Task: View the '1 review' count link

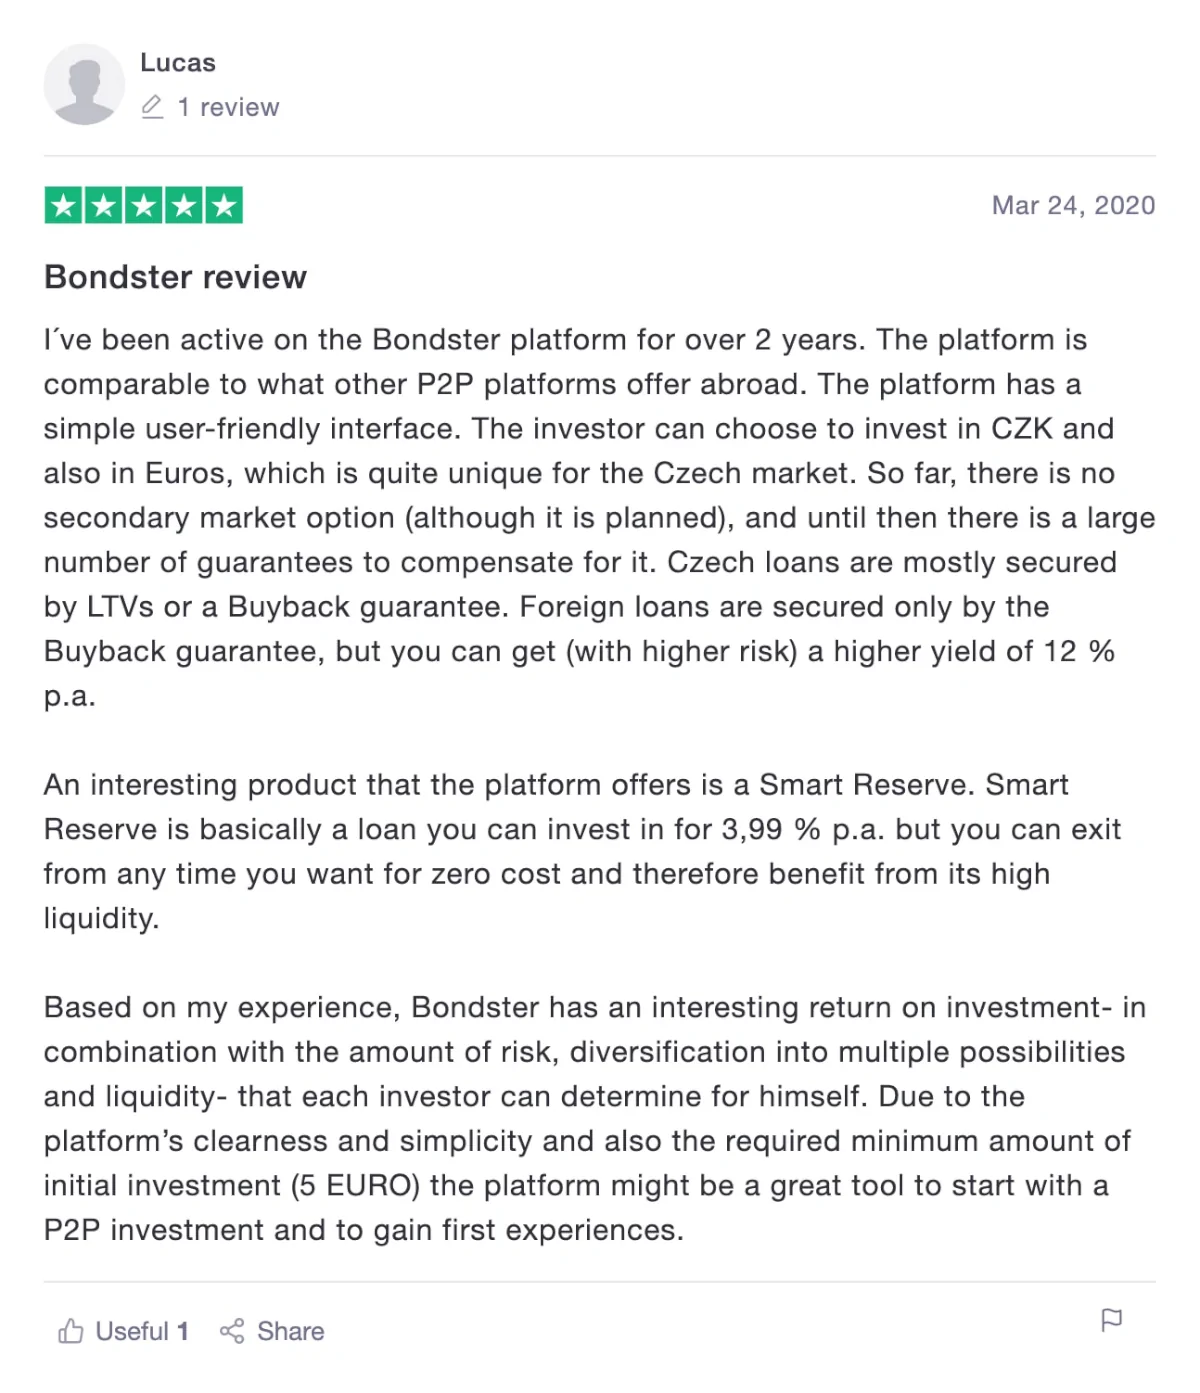Action: tap(228, 107)
